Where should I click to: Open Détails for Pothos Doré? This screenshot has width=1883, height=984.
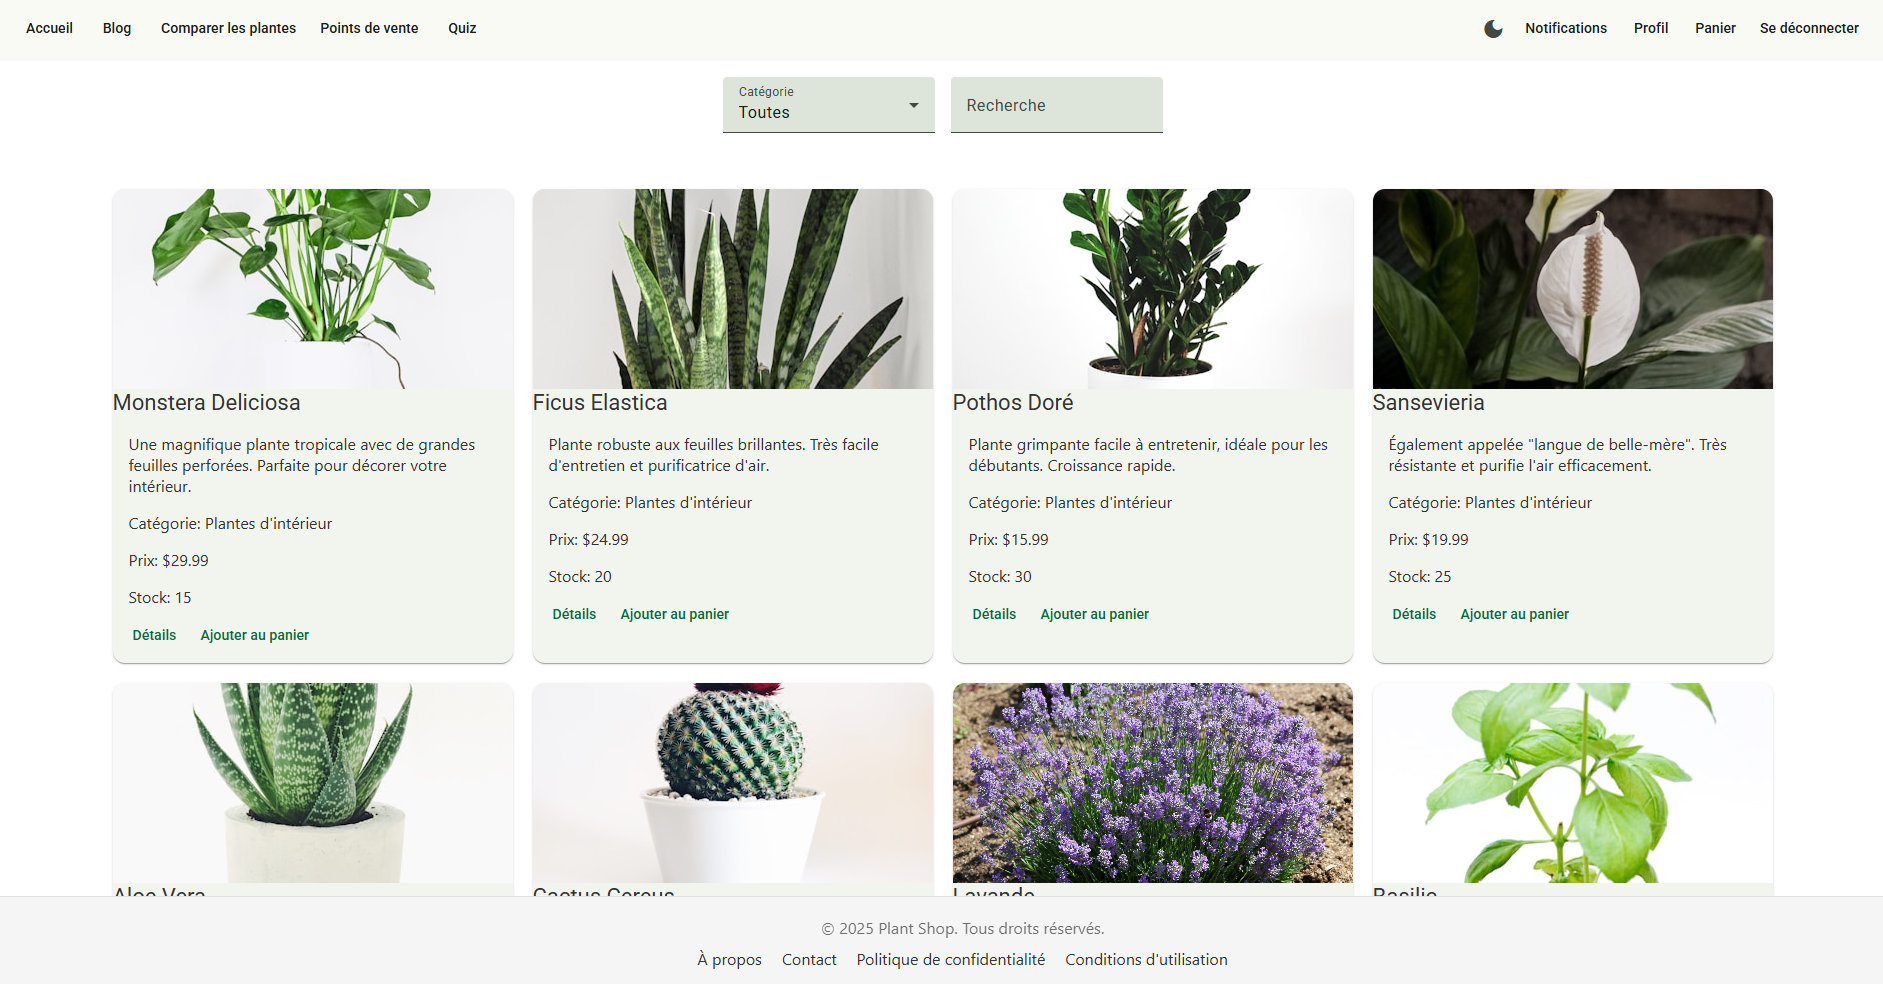(994, 614)
